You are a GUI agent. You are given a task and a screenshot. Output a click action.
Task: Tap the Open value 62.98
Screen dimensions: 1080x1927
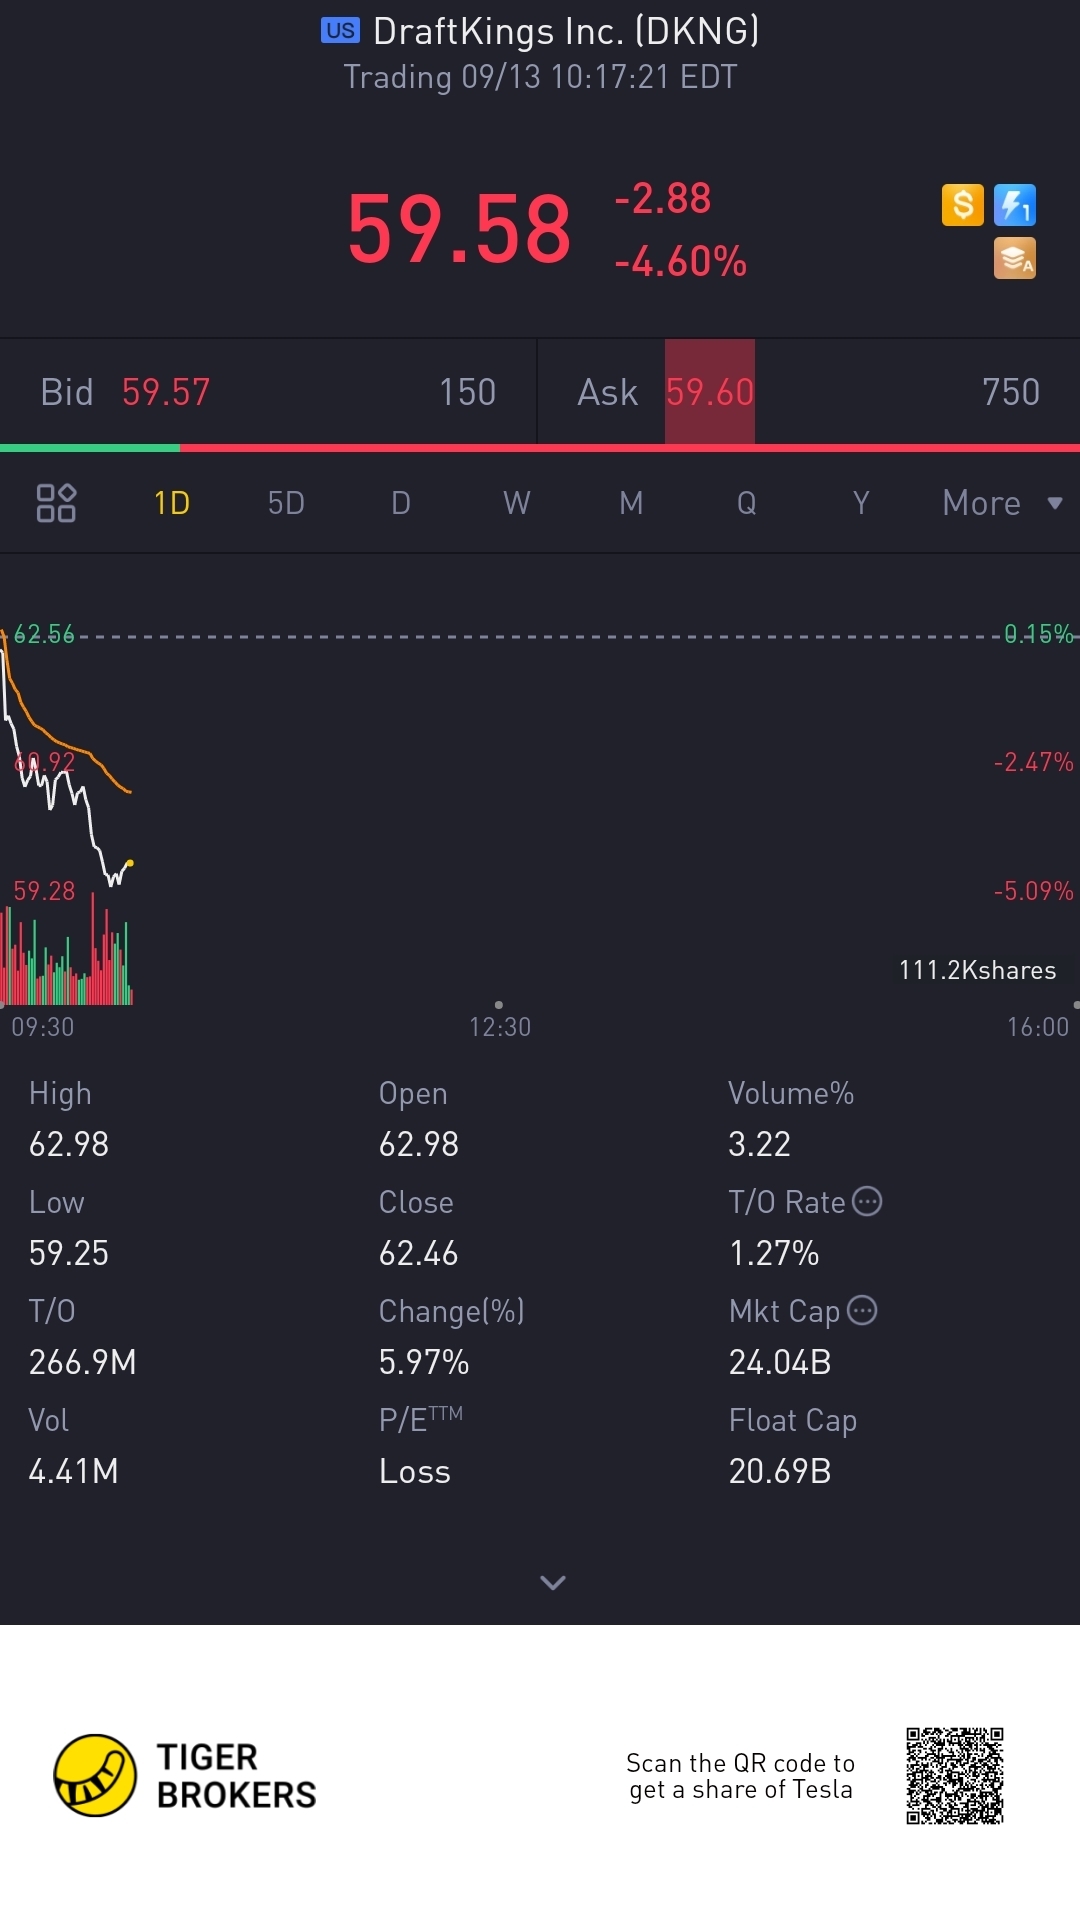click(x=419, y=1144)
